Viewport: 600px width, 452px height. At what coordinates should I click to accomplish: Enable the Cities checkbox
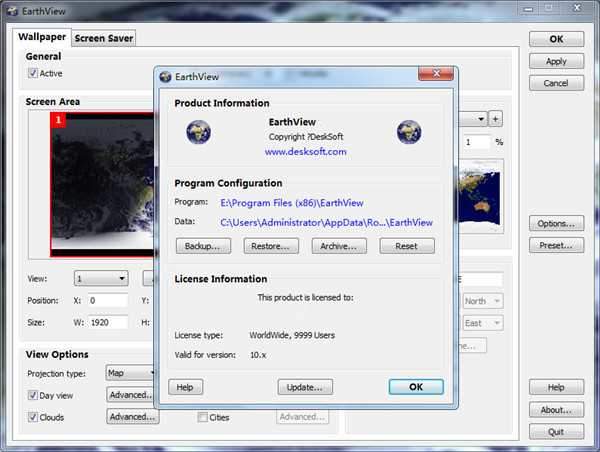[x=203, y=418]
